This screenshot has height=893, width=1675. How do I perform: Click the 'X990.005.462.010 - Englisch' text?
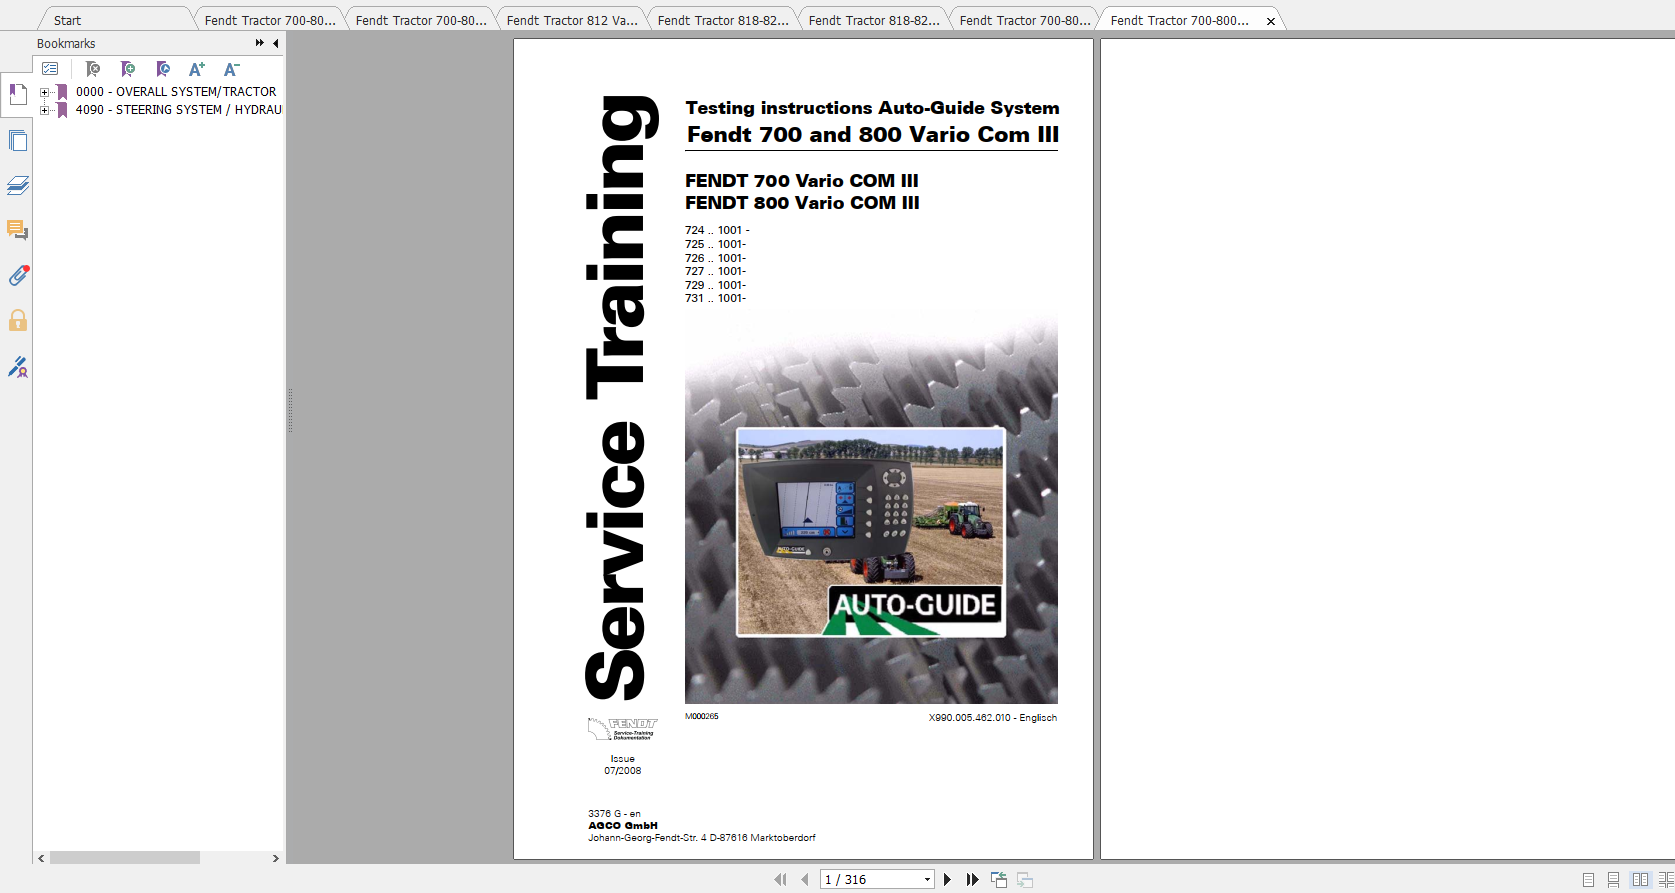tap(992, 717)
